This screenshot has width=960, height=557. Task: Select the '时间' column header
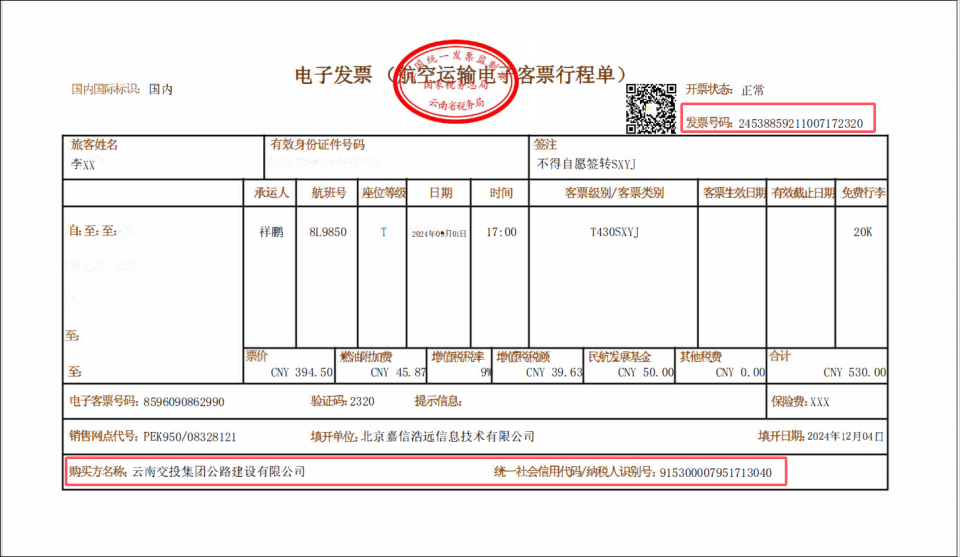501,193
